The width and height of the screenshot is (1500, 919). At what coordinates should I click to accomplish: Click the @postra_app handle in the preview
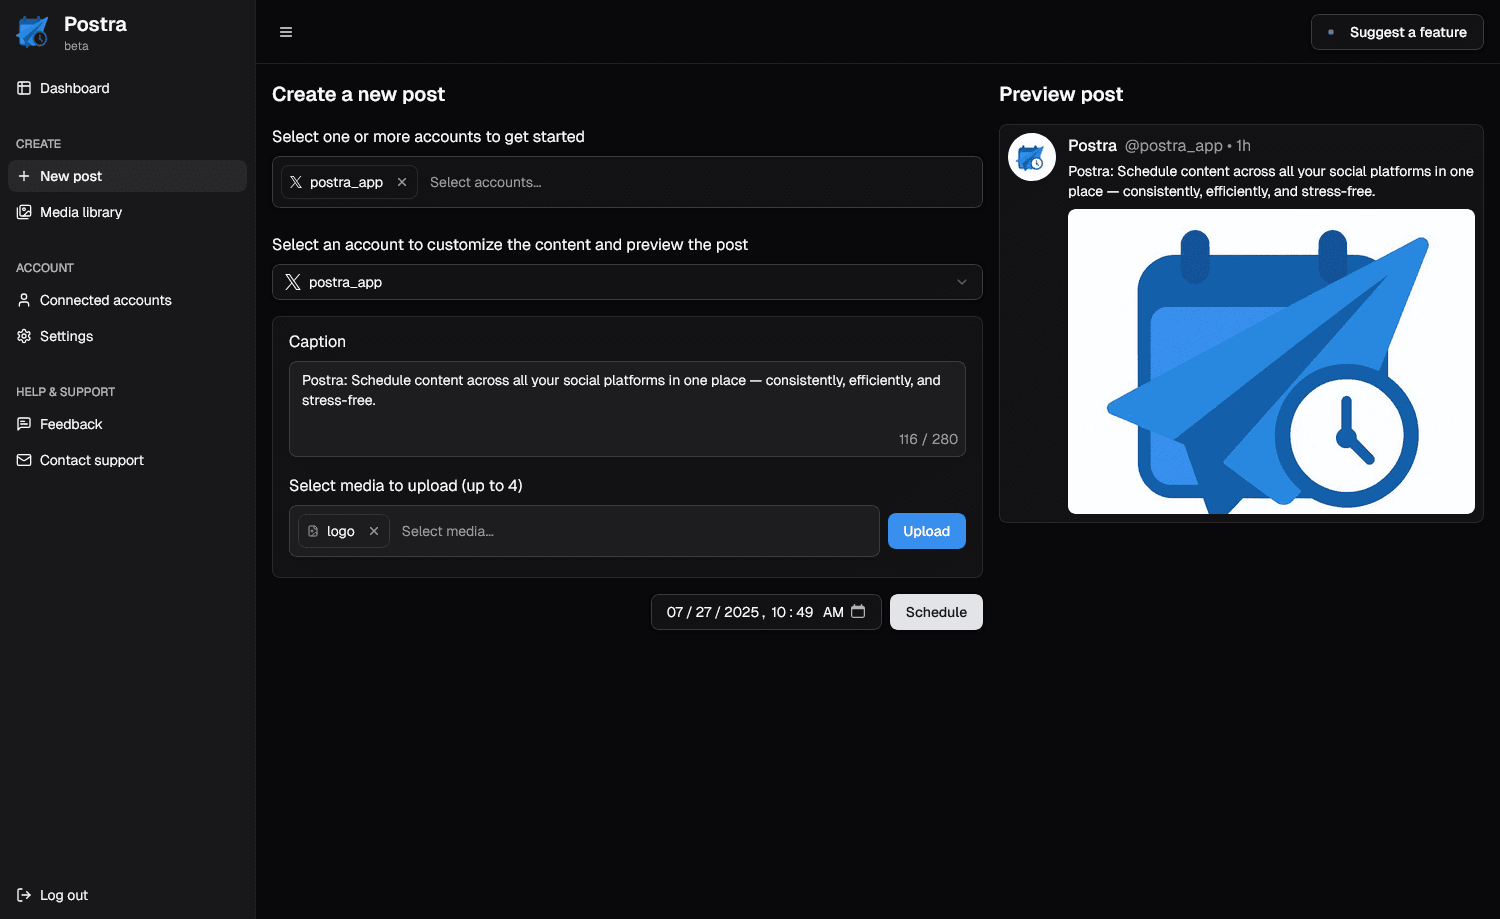(1174, 145)
